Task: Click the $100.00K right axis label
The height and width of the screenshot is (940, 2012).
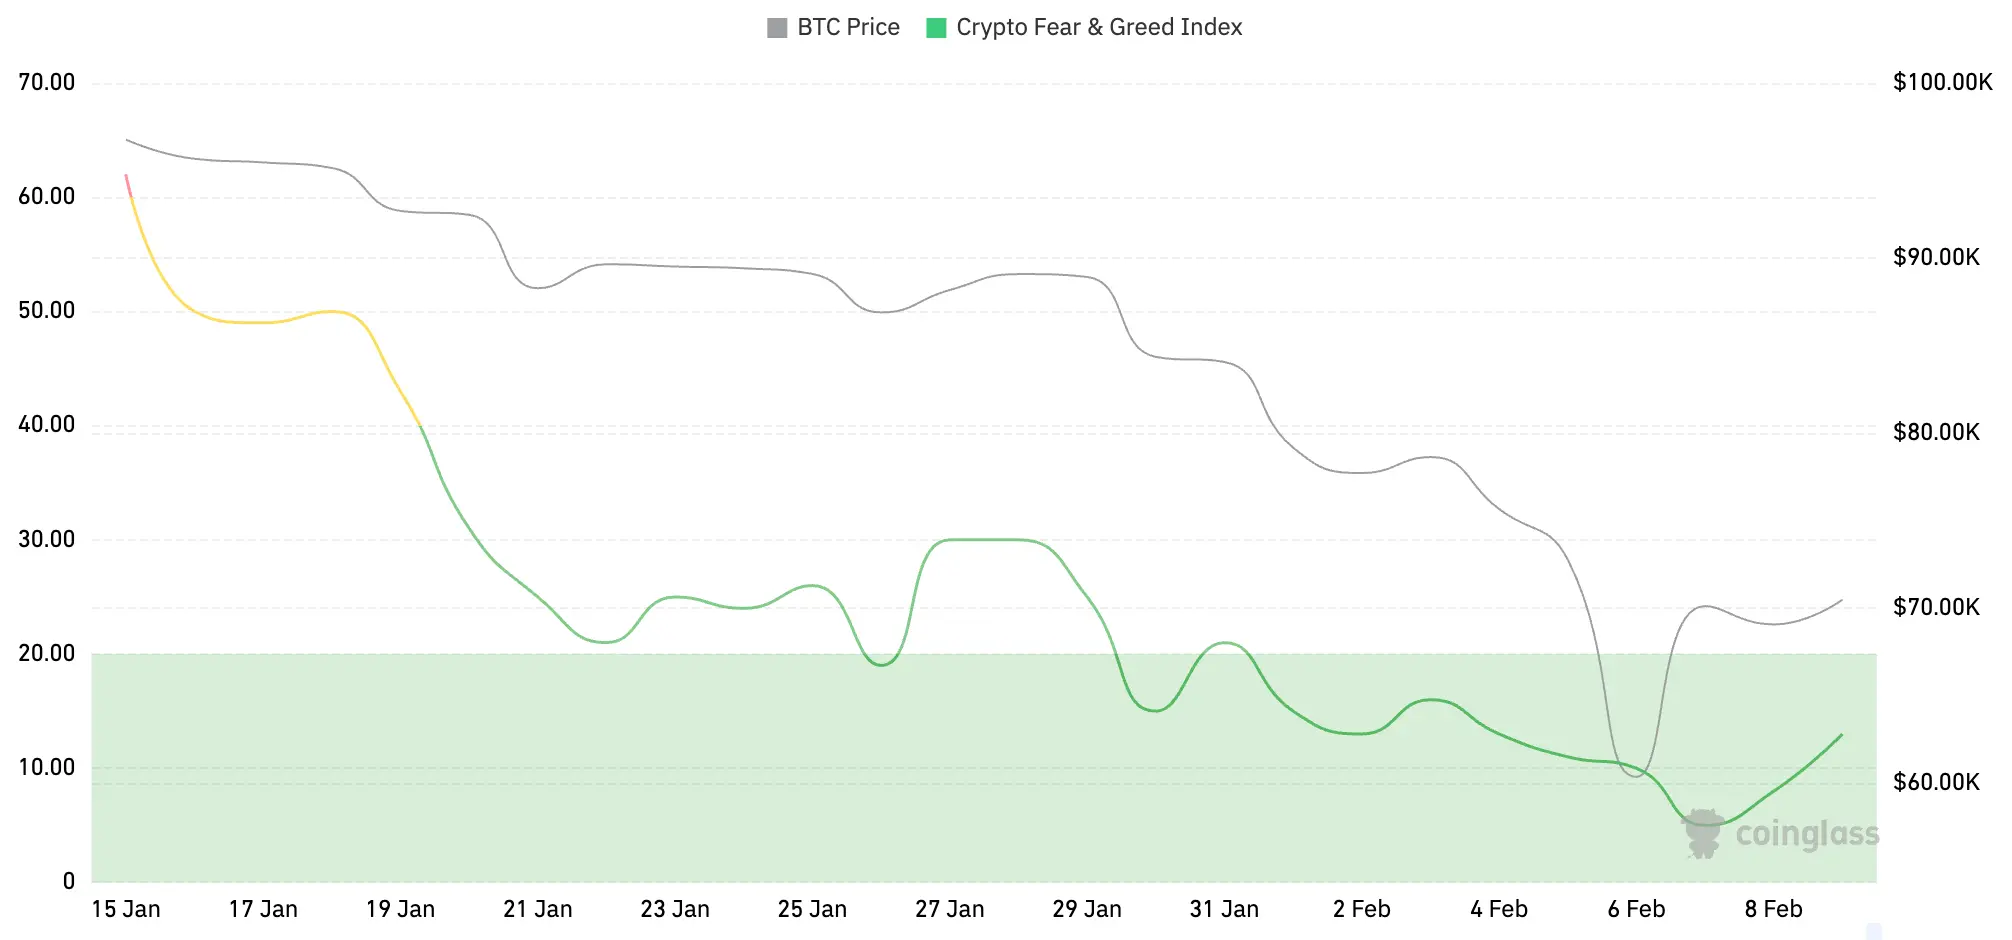Action: click(1942, 82)
